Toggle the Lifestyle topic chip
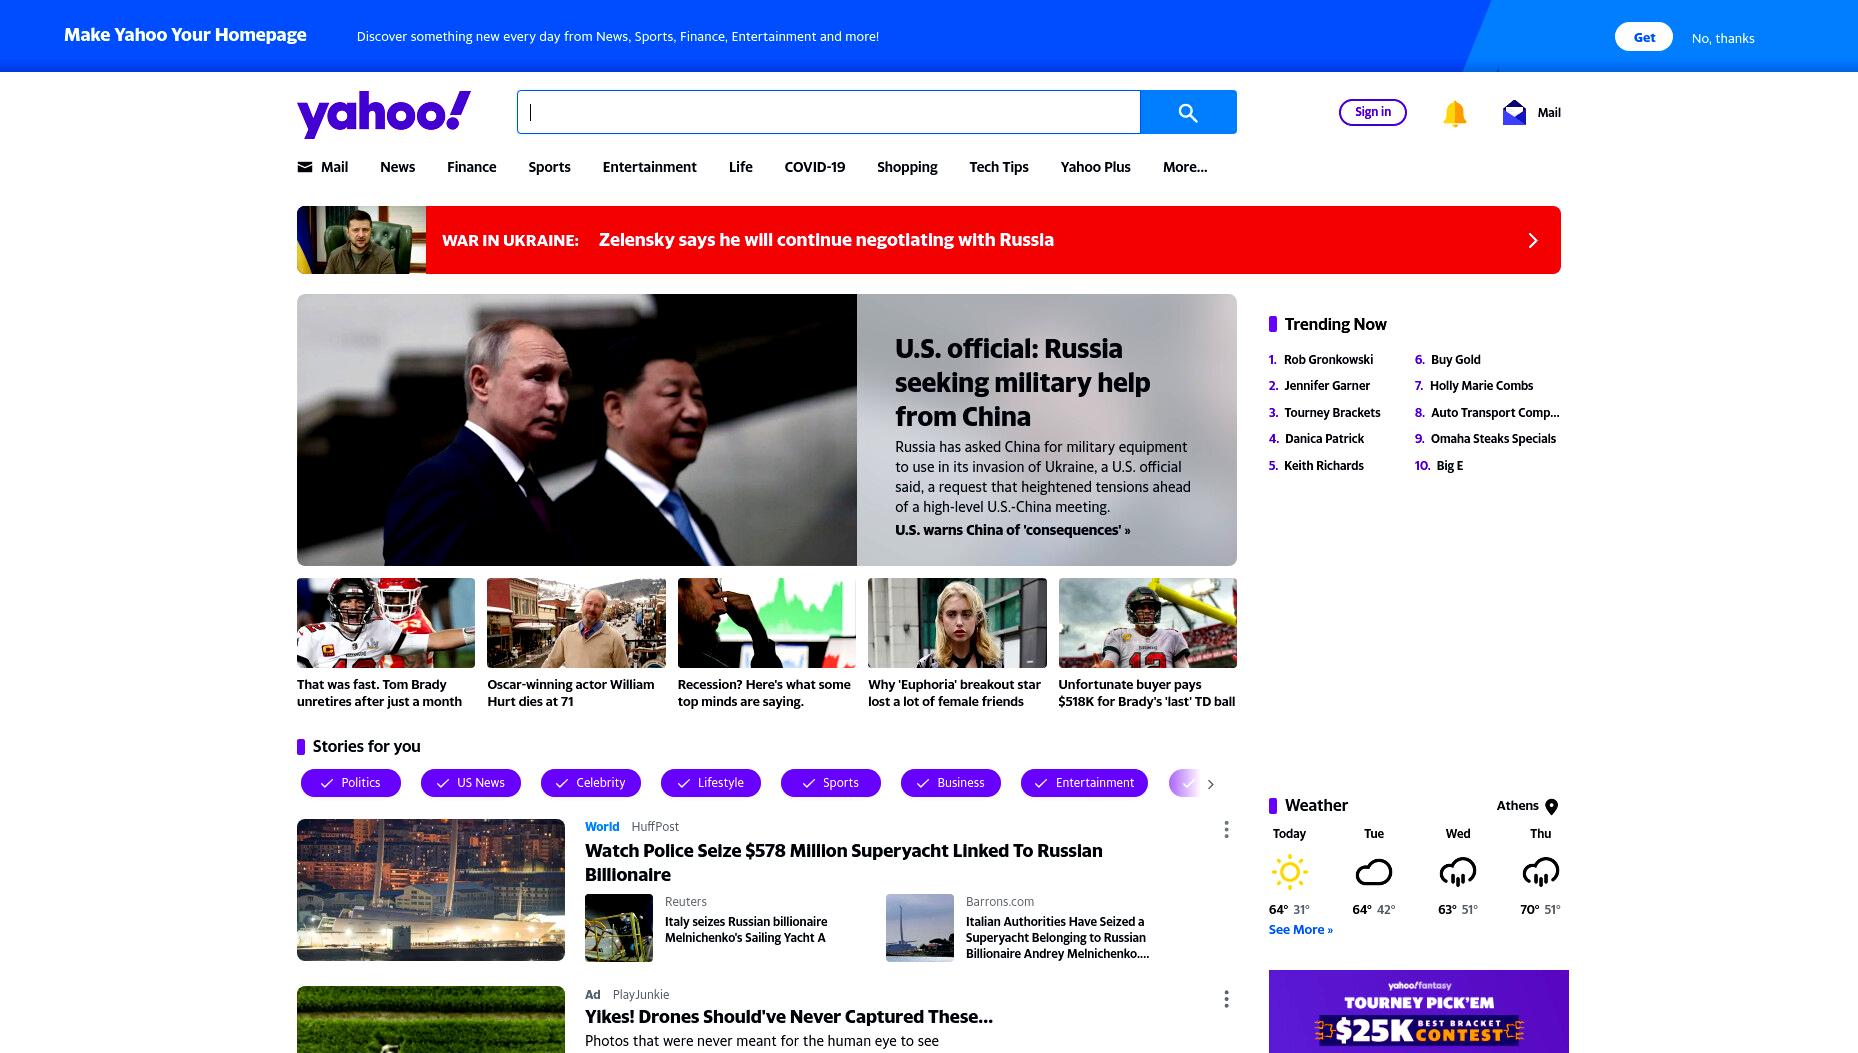This screenshot has width=1858, height=1053. click(711, 783)
